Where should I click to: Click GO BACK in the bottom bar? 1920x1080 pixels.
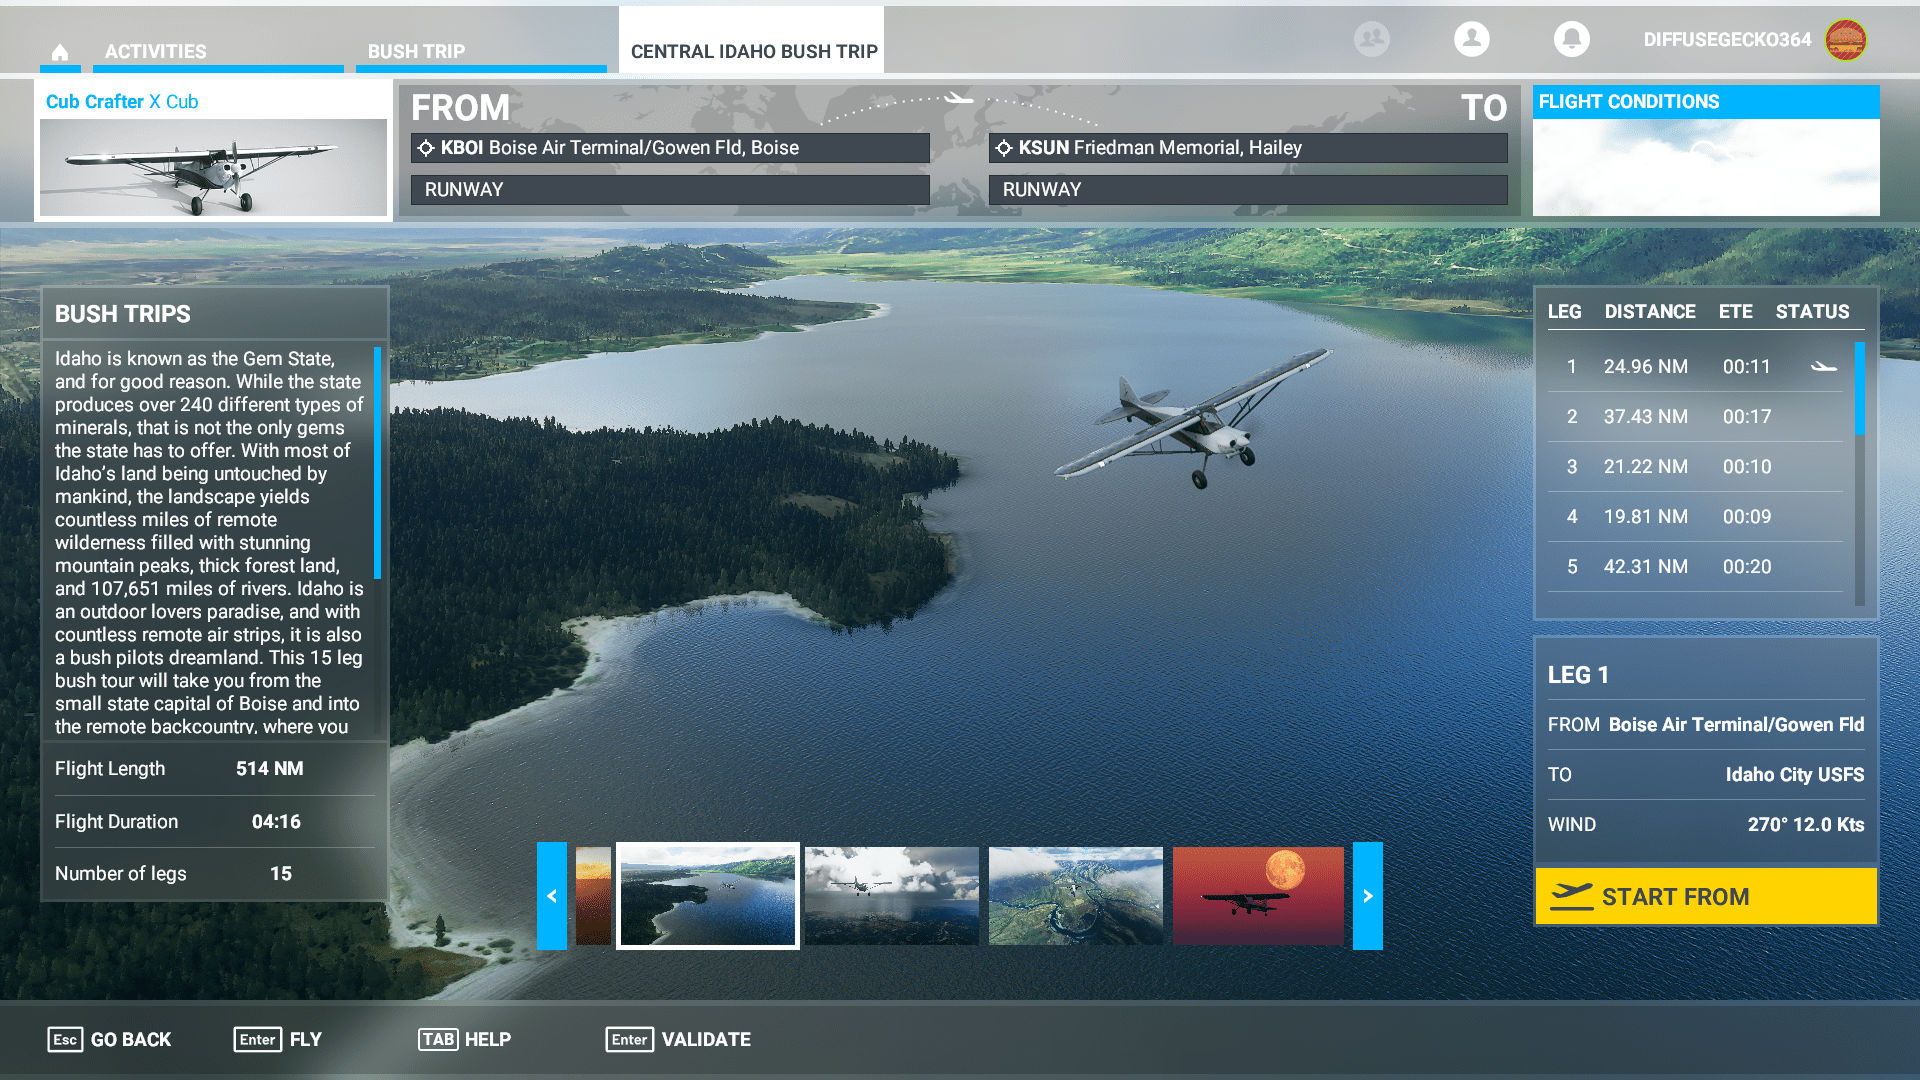click(x=110, y=1040)
